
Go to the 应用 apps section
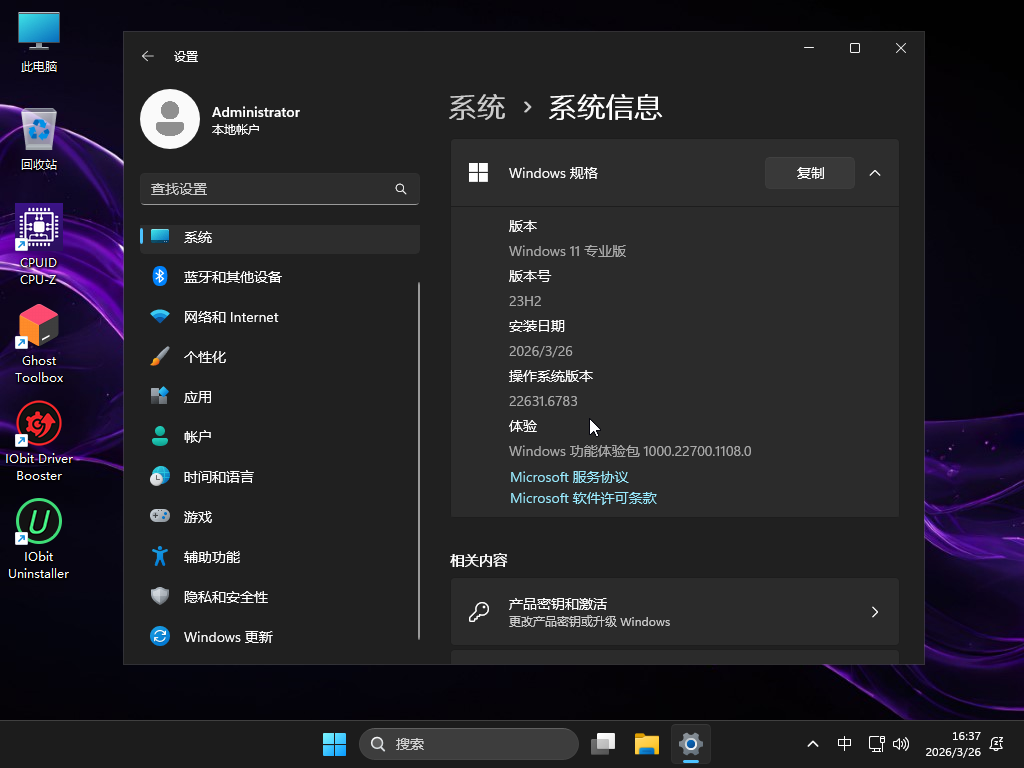pos(198,397)
